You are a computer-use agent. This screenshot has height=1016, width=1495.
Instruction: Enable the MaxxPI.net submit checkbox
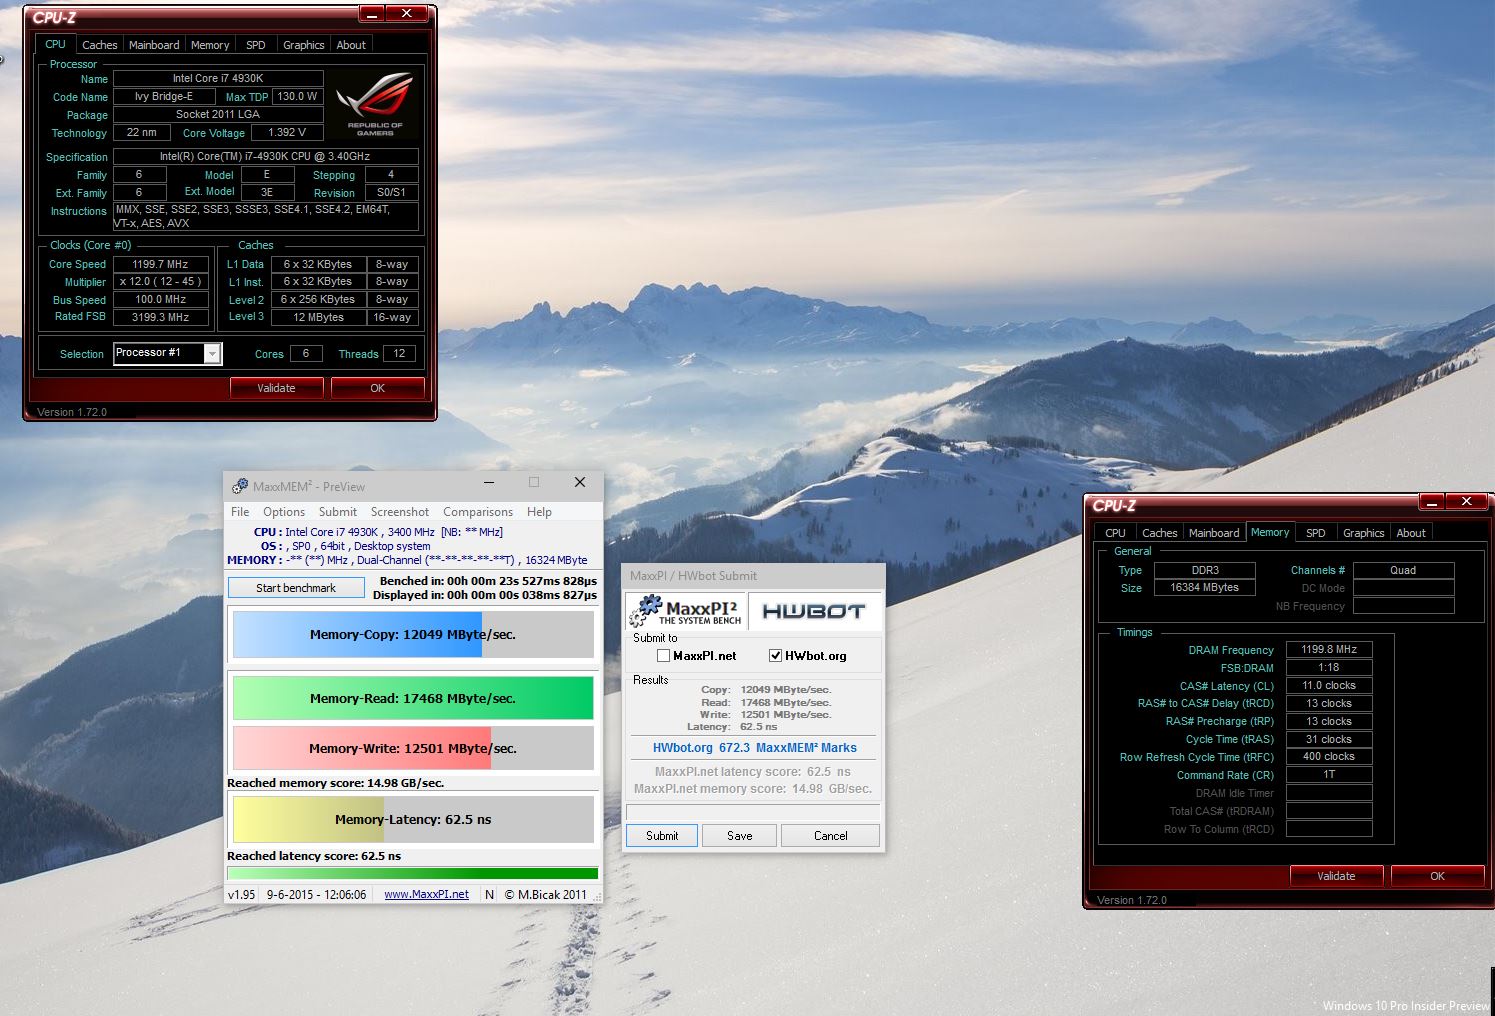(x=663, y=656)
